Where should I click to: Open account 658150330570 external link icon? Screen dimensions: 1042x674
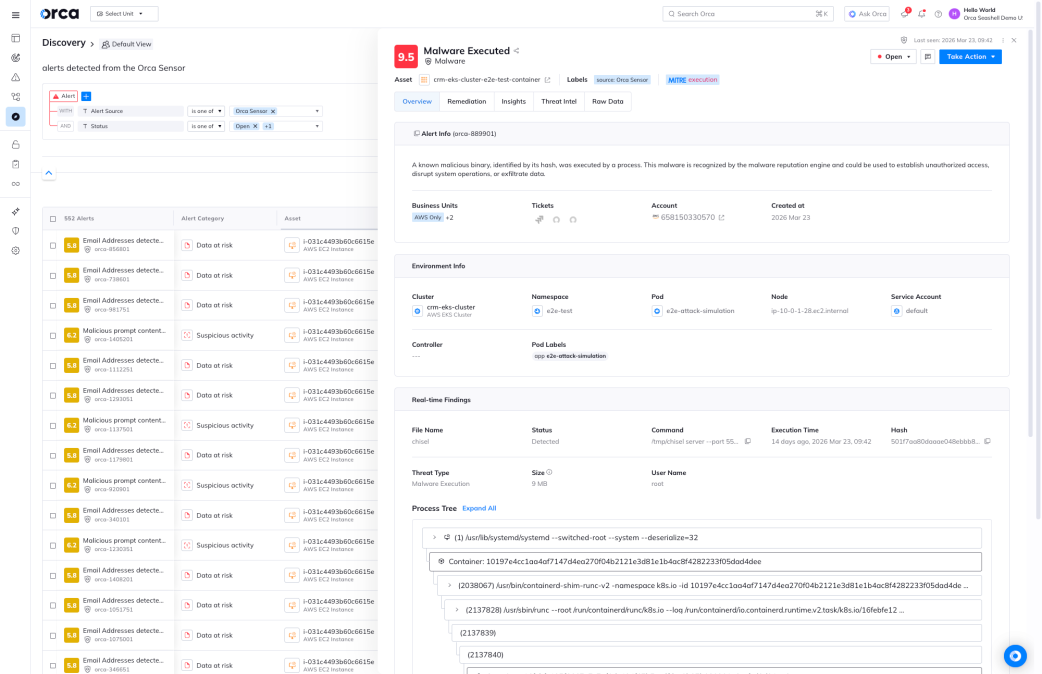(721, 217)
